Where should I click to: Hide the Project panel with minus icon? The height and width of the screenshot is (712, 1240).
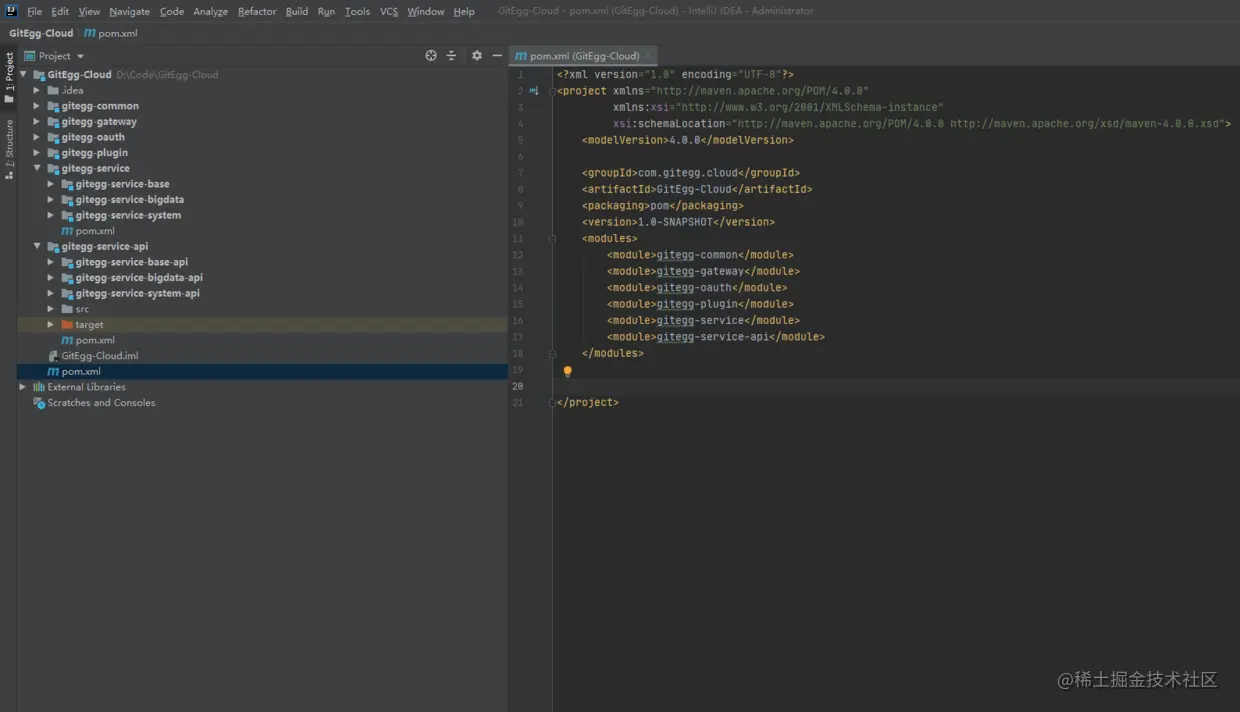[x=497, y=56]
